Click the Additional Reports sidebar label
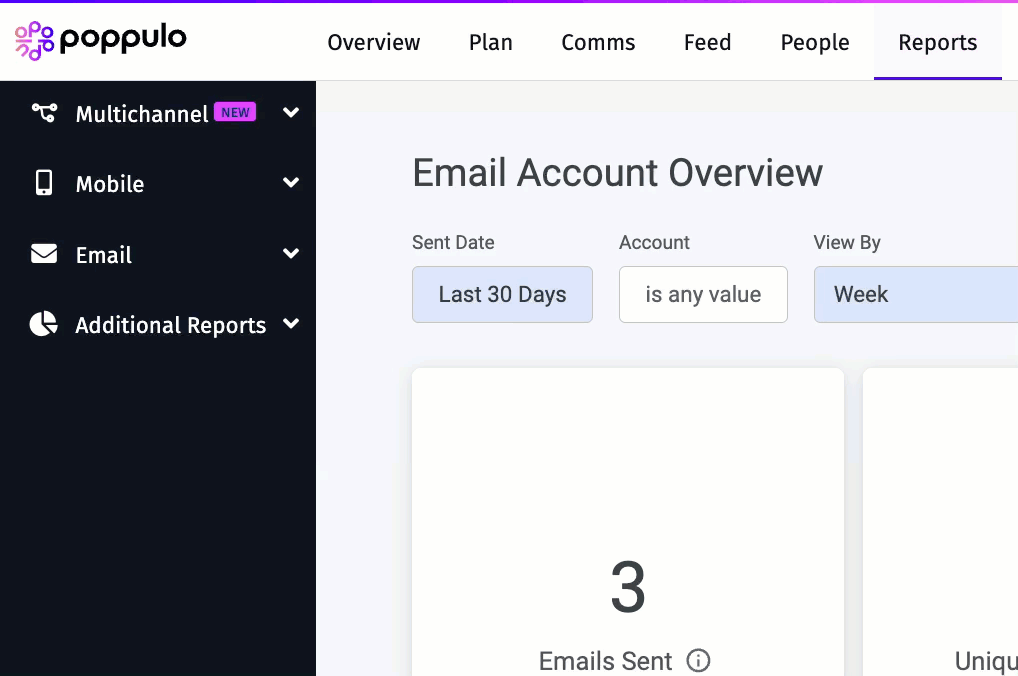Image resolution: width=1018 pixels, height=676 pixels. pyautogui.click(x=171, y=325)
